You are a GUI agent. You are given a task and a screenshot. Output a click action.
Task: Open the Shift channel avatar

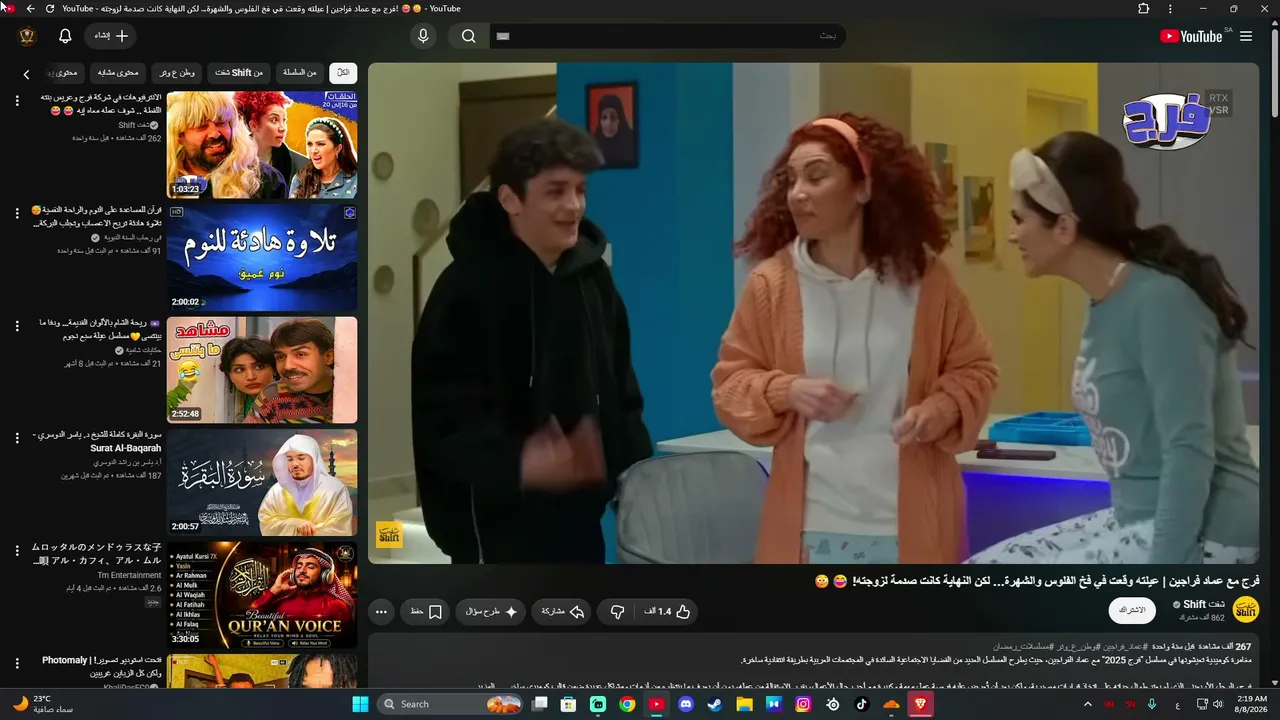[1245, 609]
